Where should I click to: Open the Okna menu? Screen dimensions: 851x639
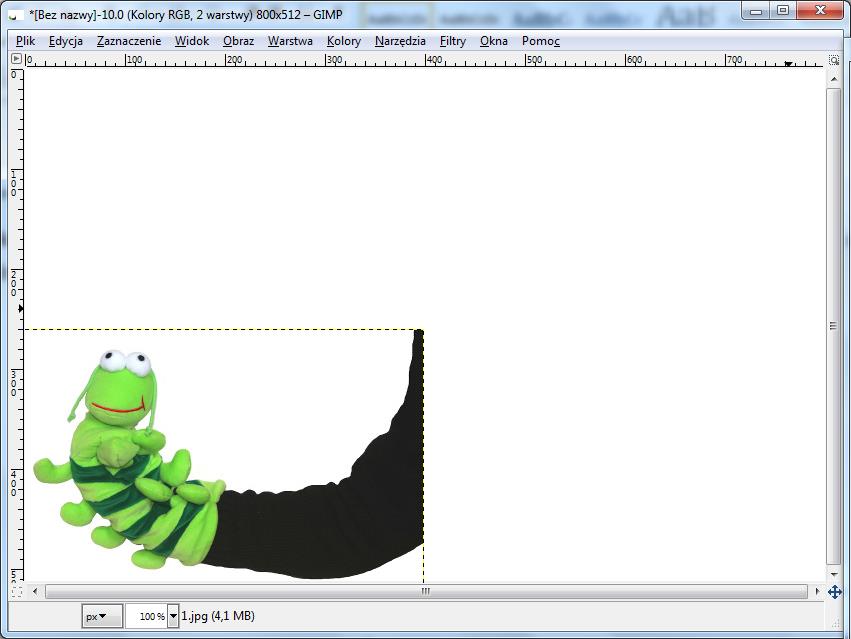493,41
